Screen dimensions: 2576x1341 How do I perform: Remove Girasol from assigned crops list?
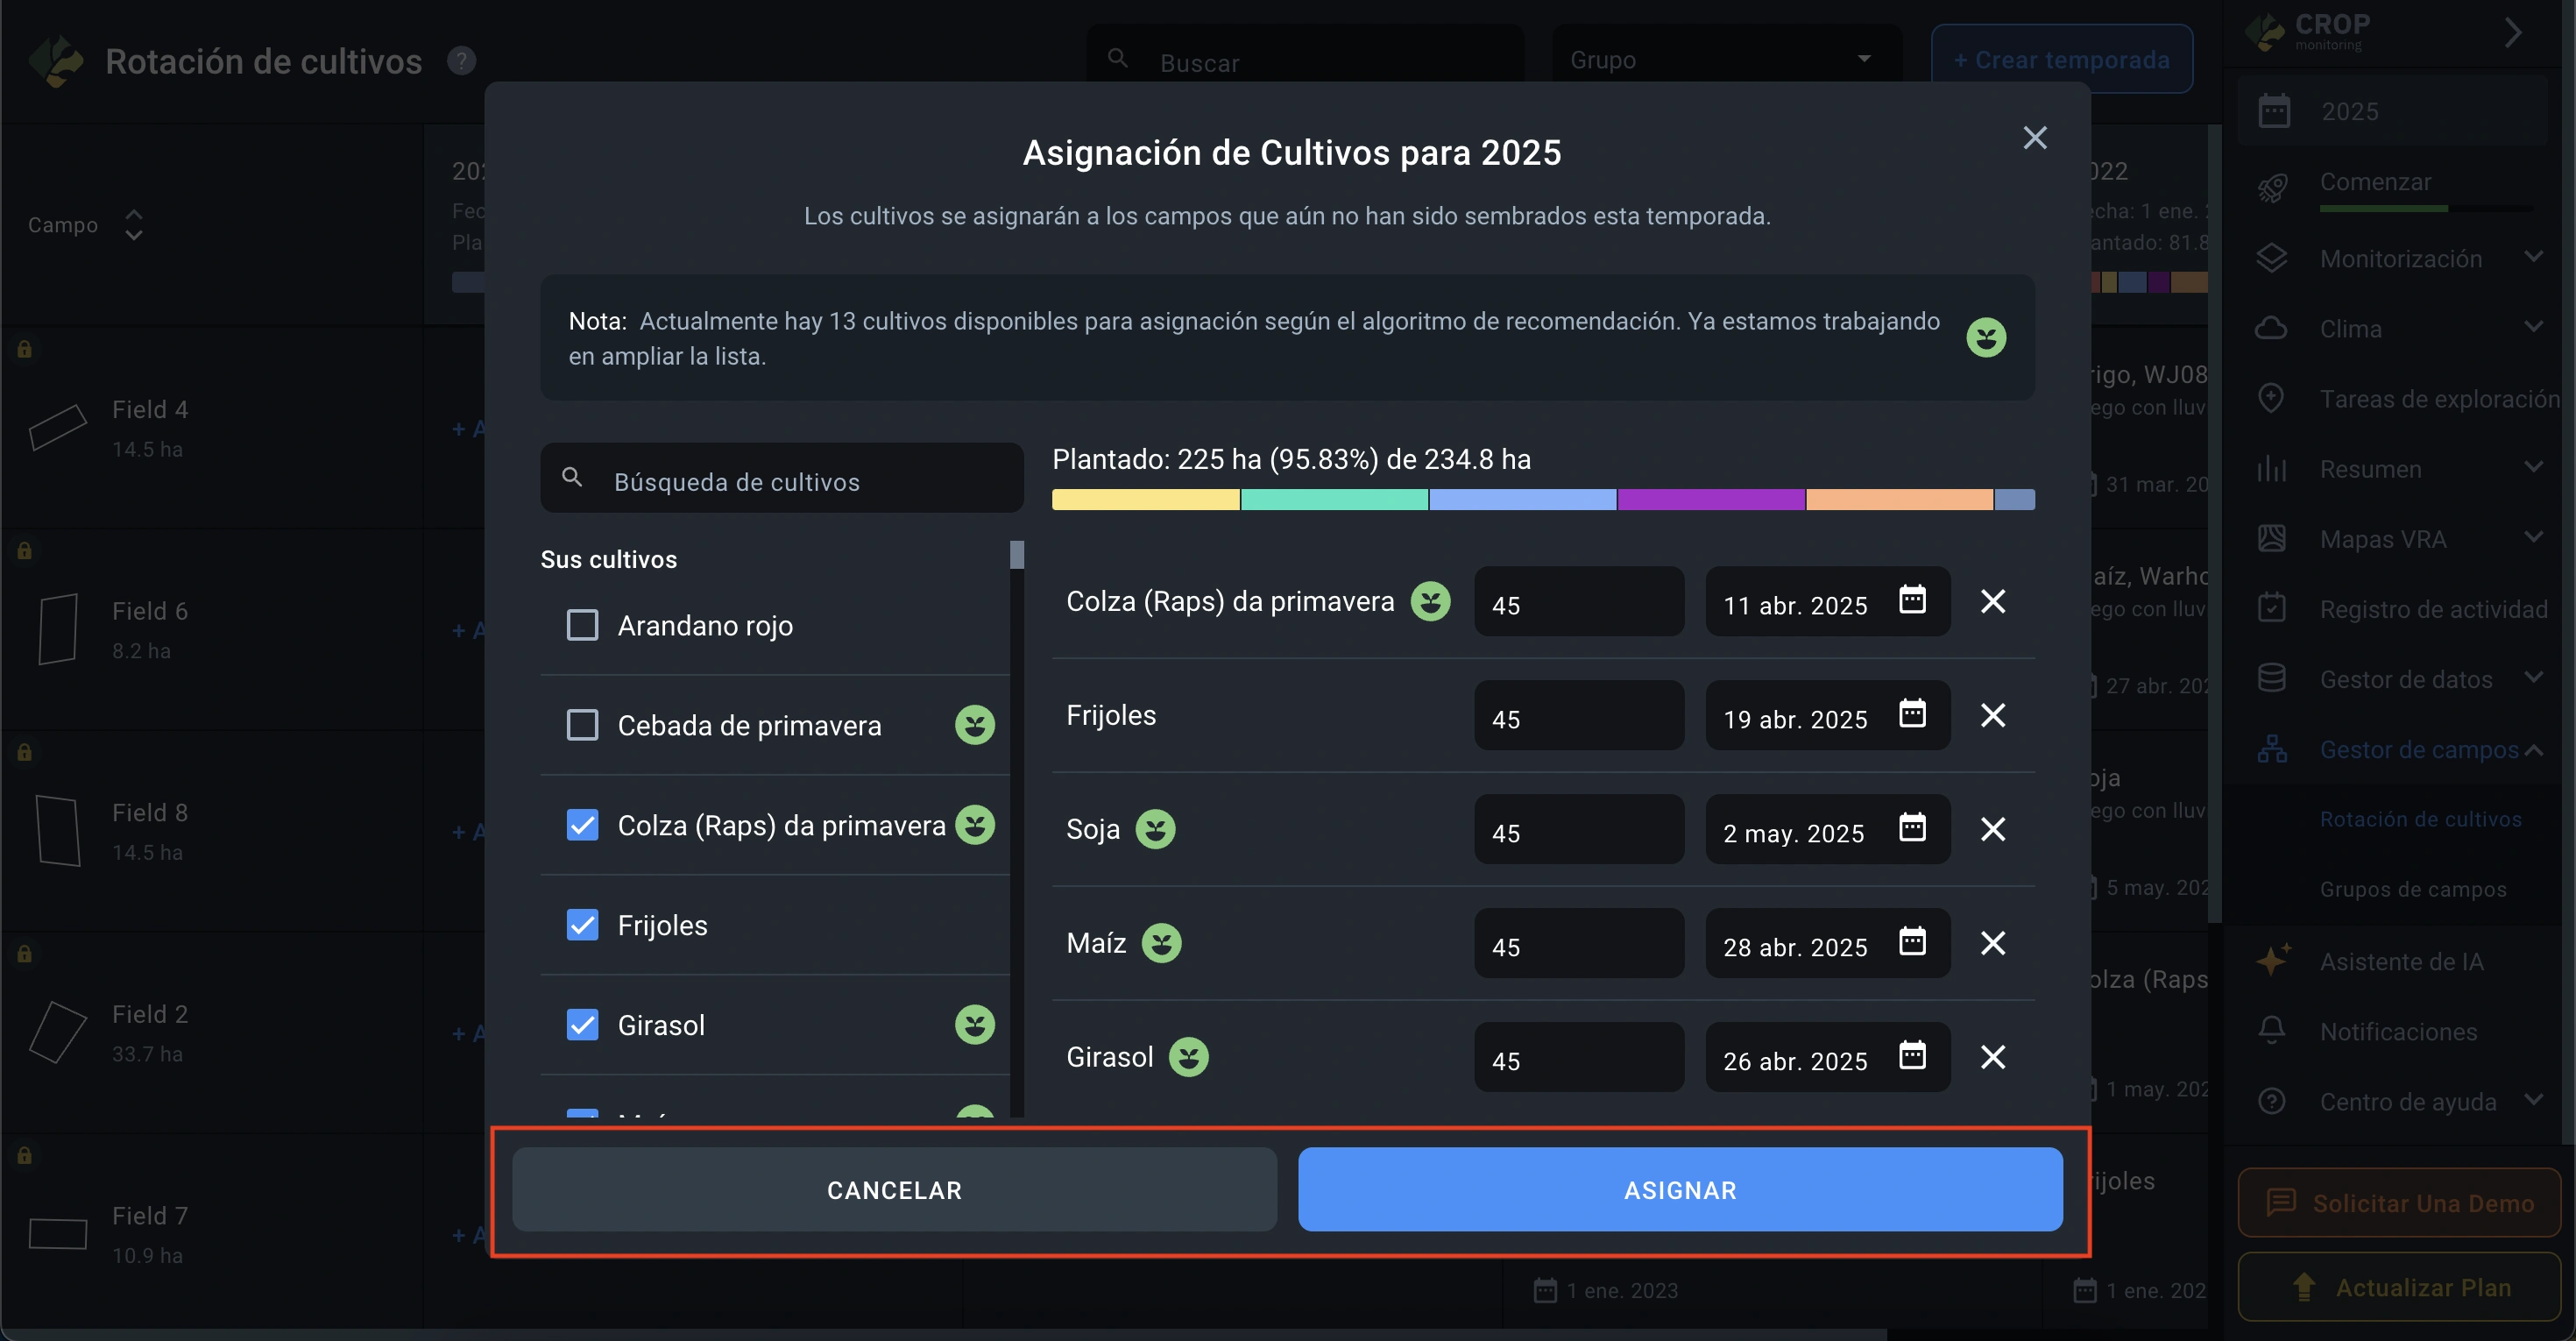click(x=1992, y=1057)
